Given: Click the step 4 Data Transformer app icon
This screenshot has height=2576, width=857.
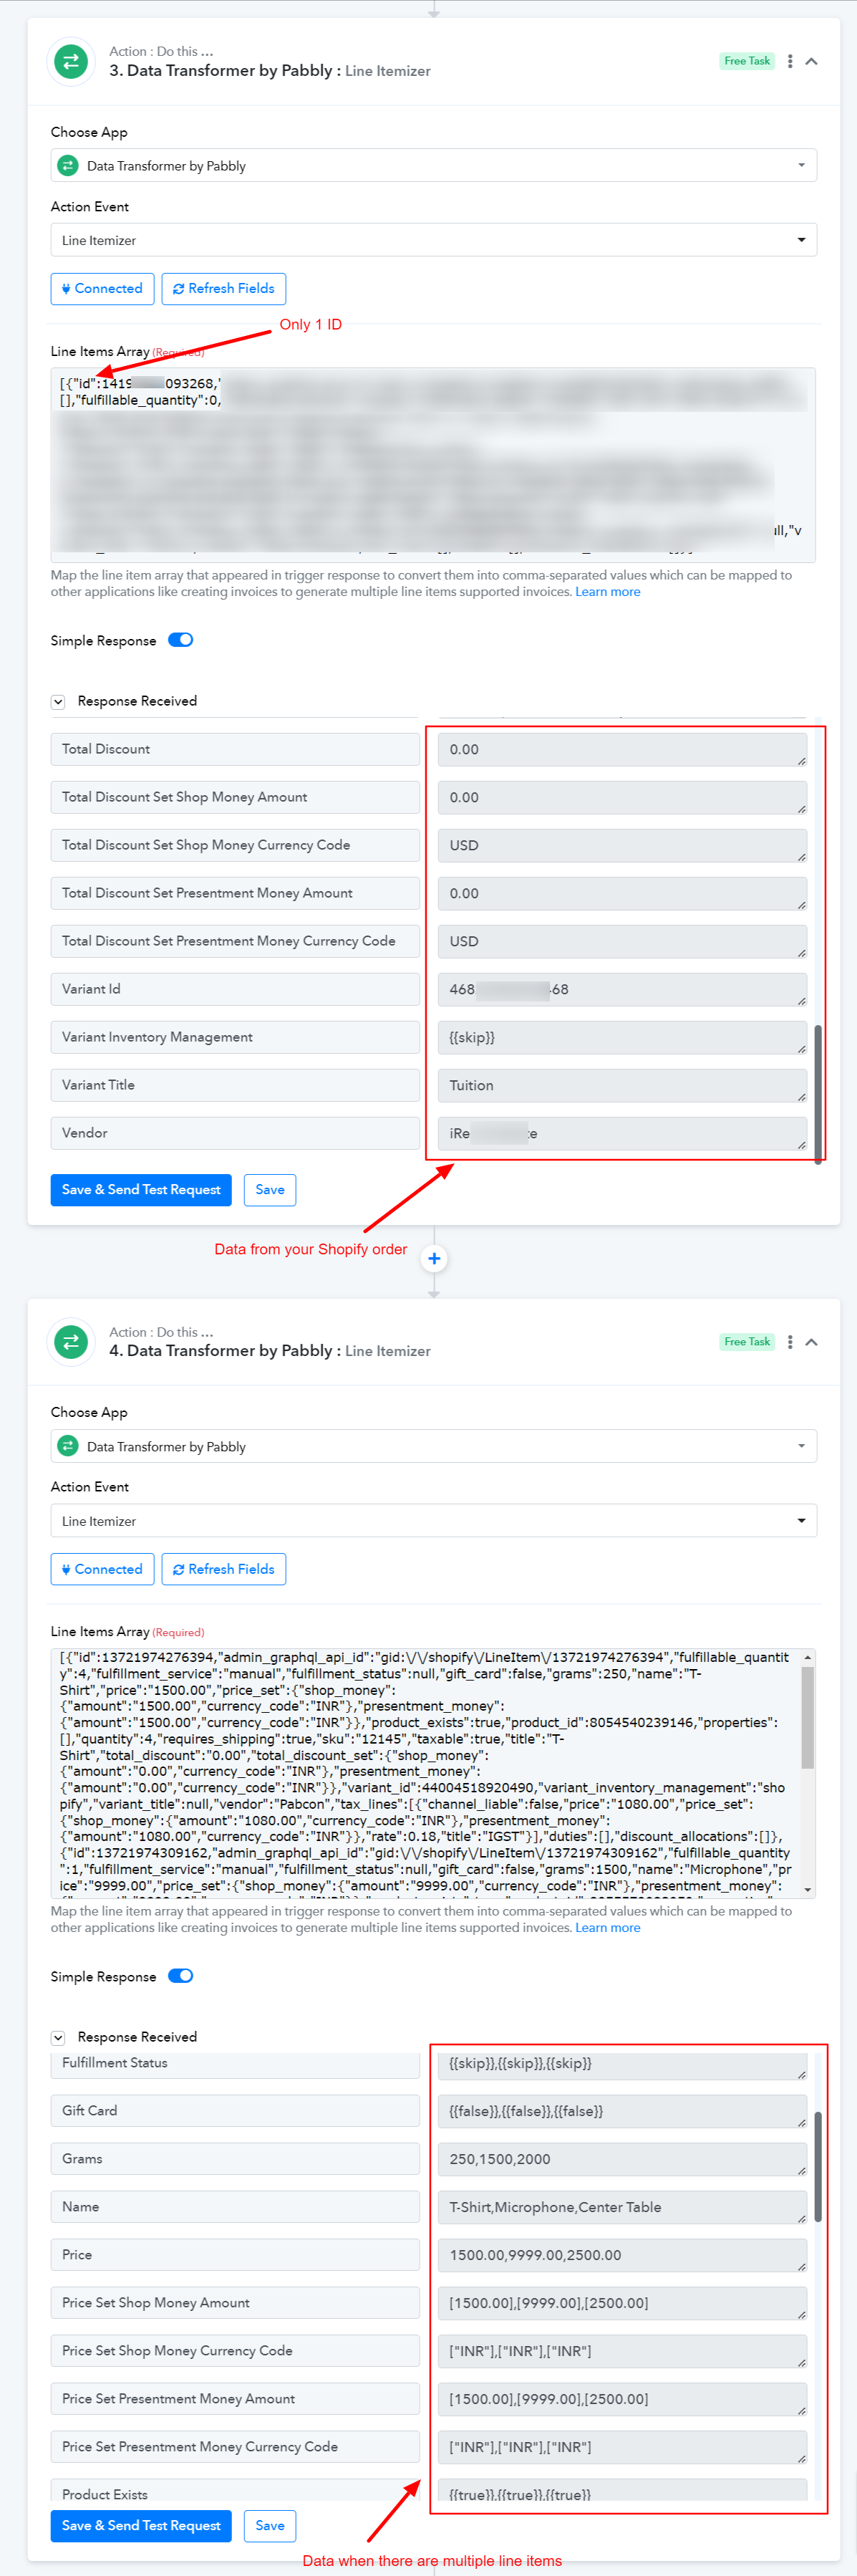Looking at the screenshot, I should click(x=71, y=1342).
